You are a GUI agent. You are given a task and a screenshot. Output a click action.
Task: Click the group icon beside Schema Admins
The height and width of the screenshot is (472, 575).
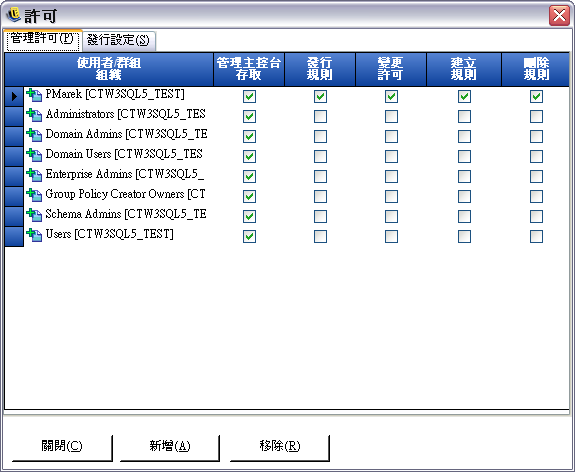point(34,215)
